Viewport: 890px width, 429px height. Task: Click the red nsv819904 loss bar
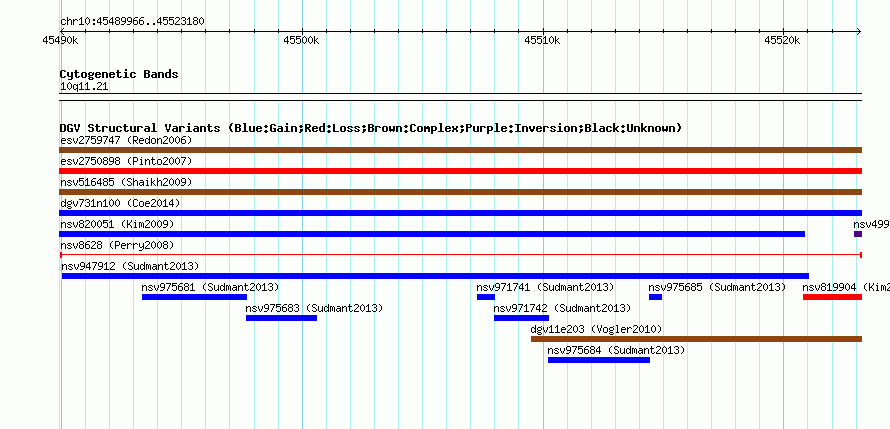coord(832,297)
